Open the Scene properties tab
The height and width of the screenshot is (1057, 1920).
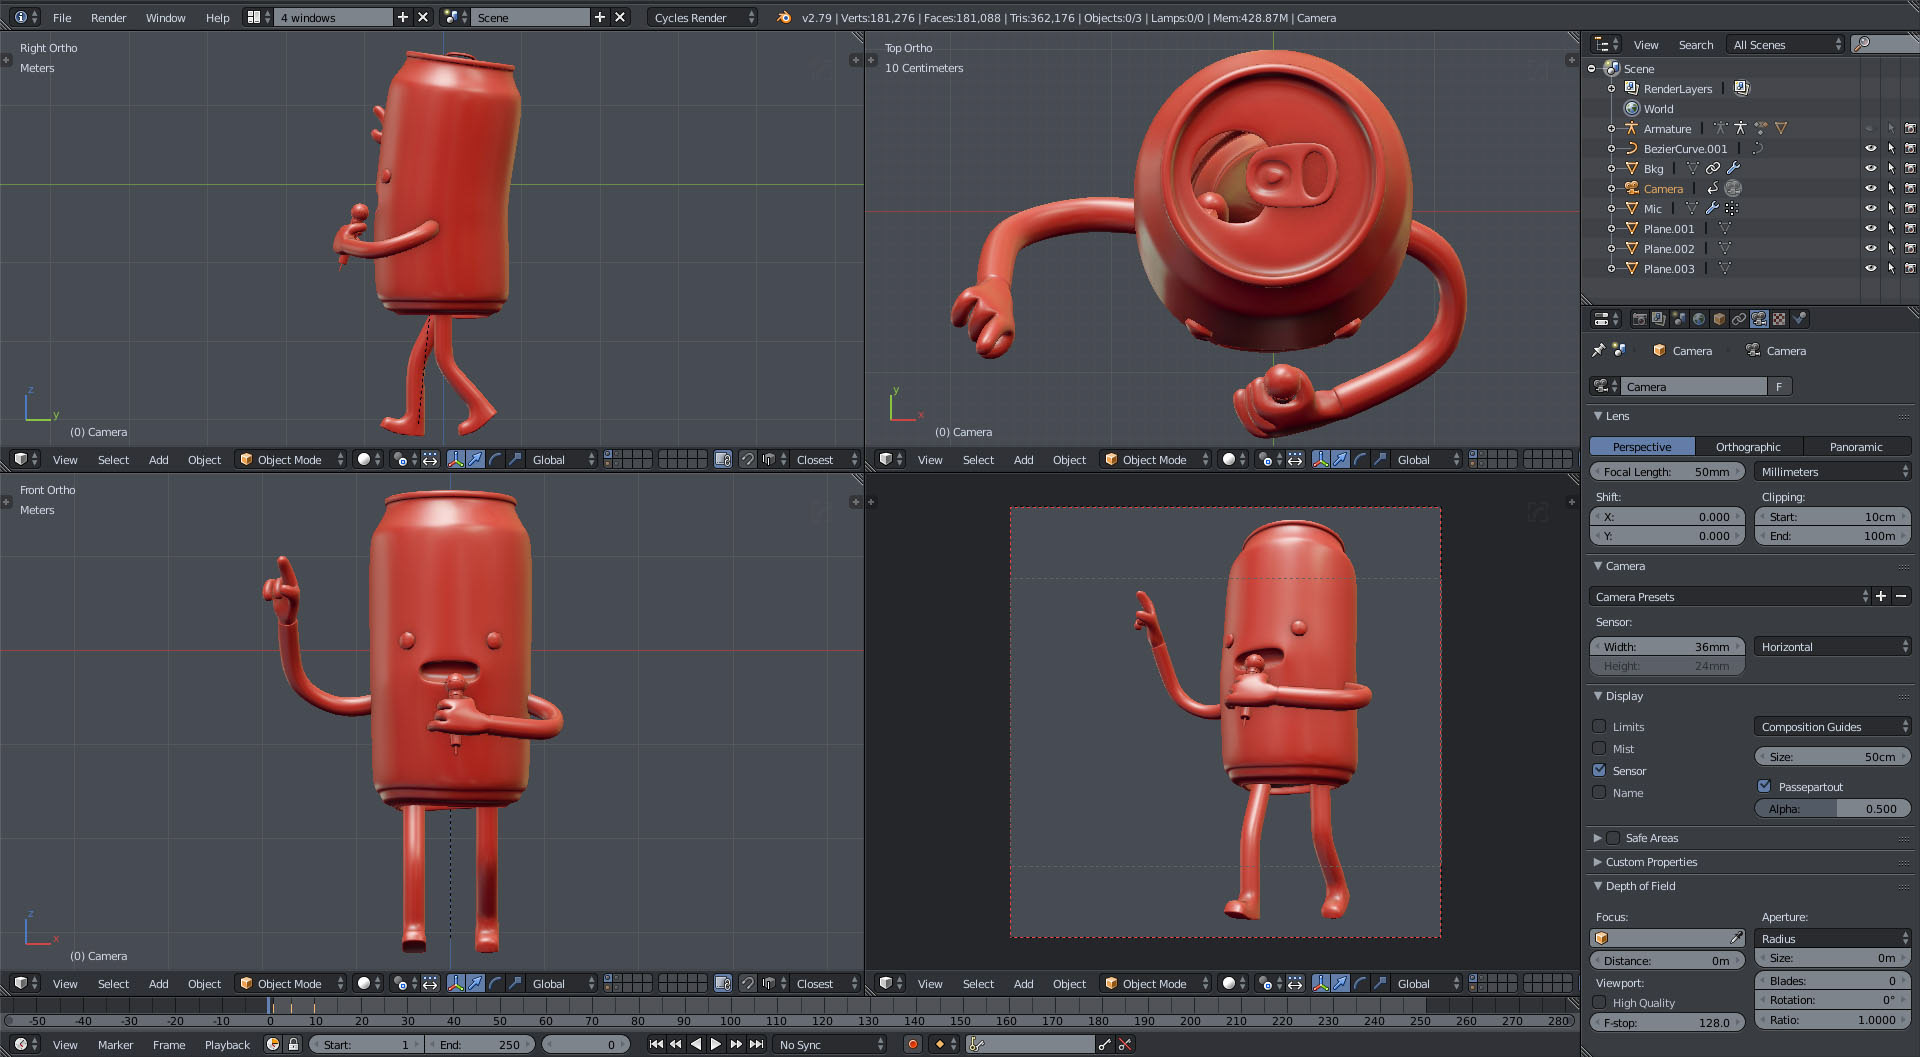[x=1679, y=319]
